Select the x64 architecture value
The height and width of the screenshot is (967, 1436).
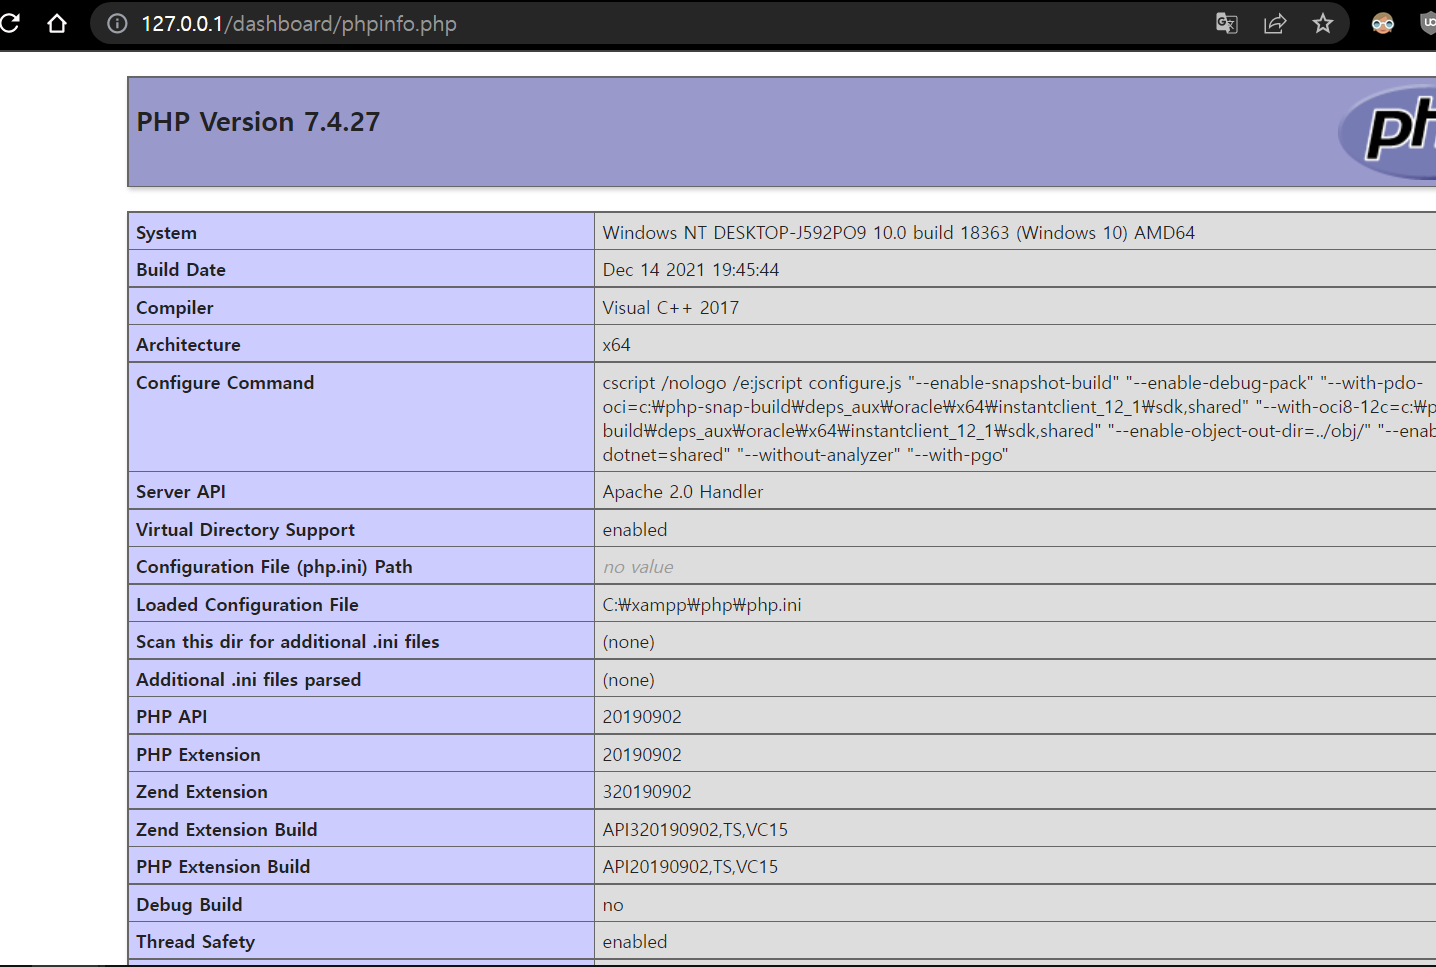pos(616,345)
